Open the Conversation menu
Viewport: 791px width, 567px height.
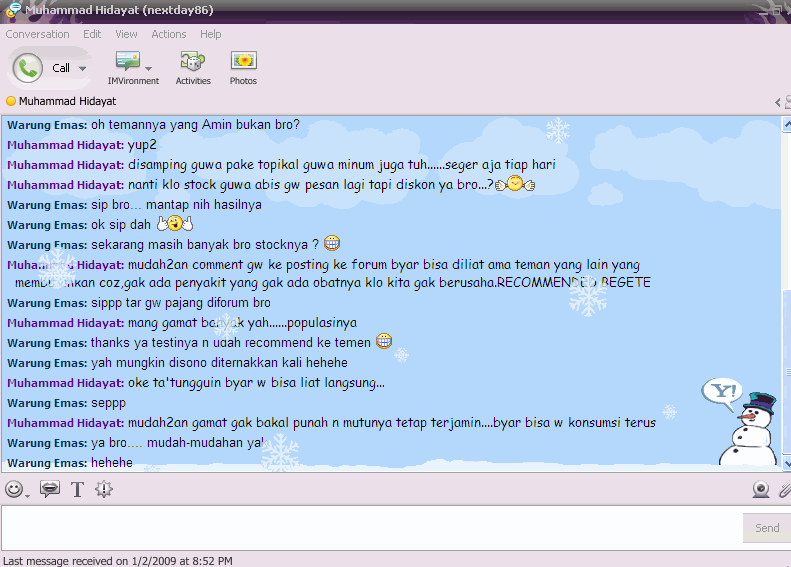pyautogui.click(x=37, y=34)
